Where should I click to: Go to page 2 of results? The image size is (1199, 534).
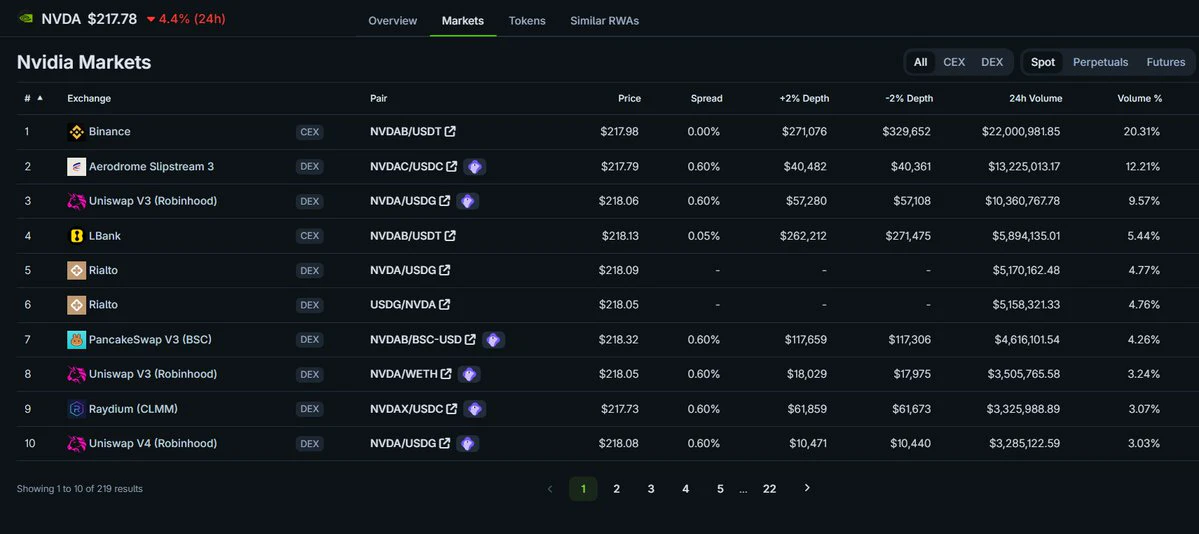(x=616, y=489)
